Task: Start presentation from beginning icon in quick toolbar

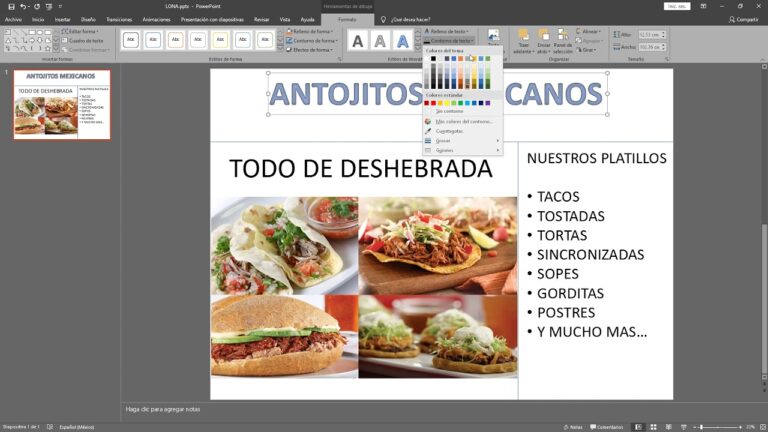Action: 49,6
